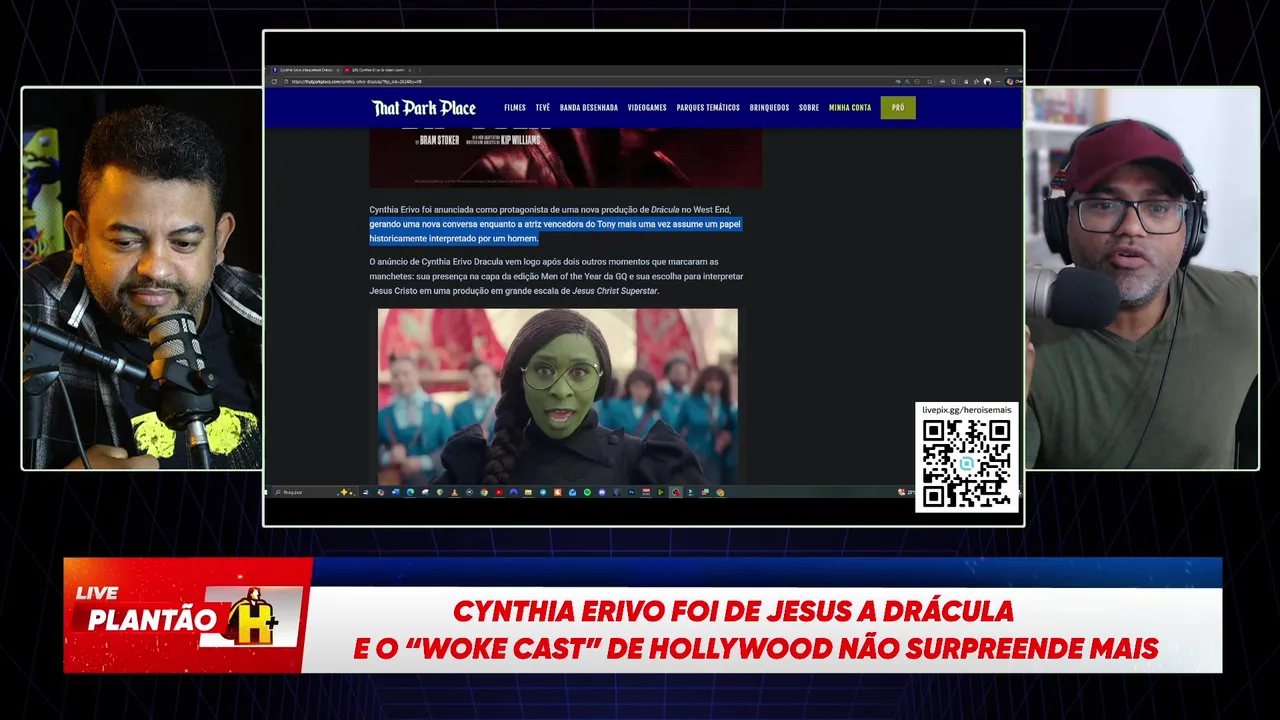Click the green PRÓ button

[898, 107]
